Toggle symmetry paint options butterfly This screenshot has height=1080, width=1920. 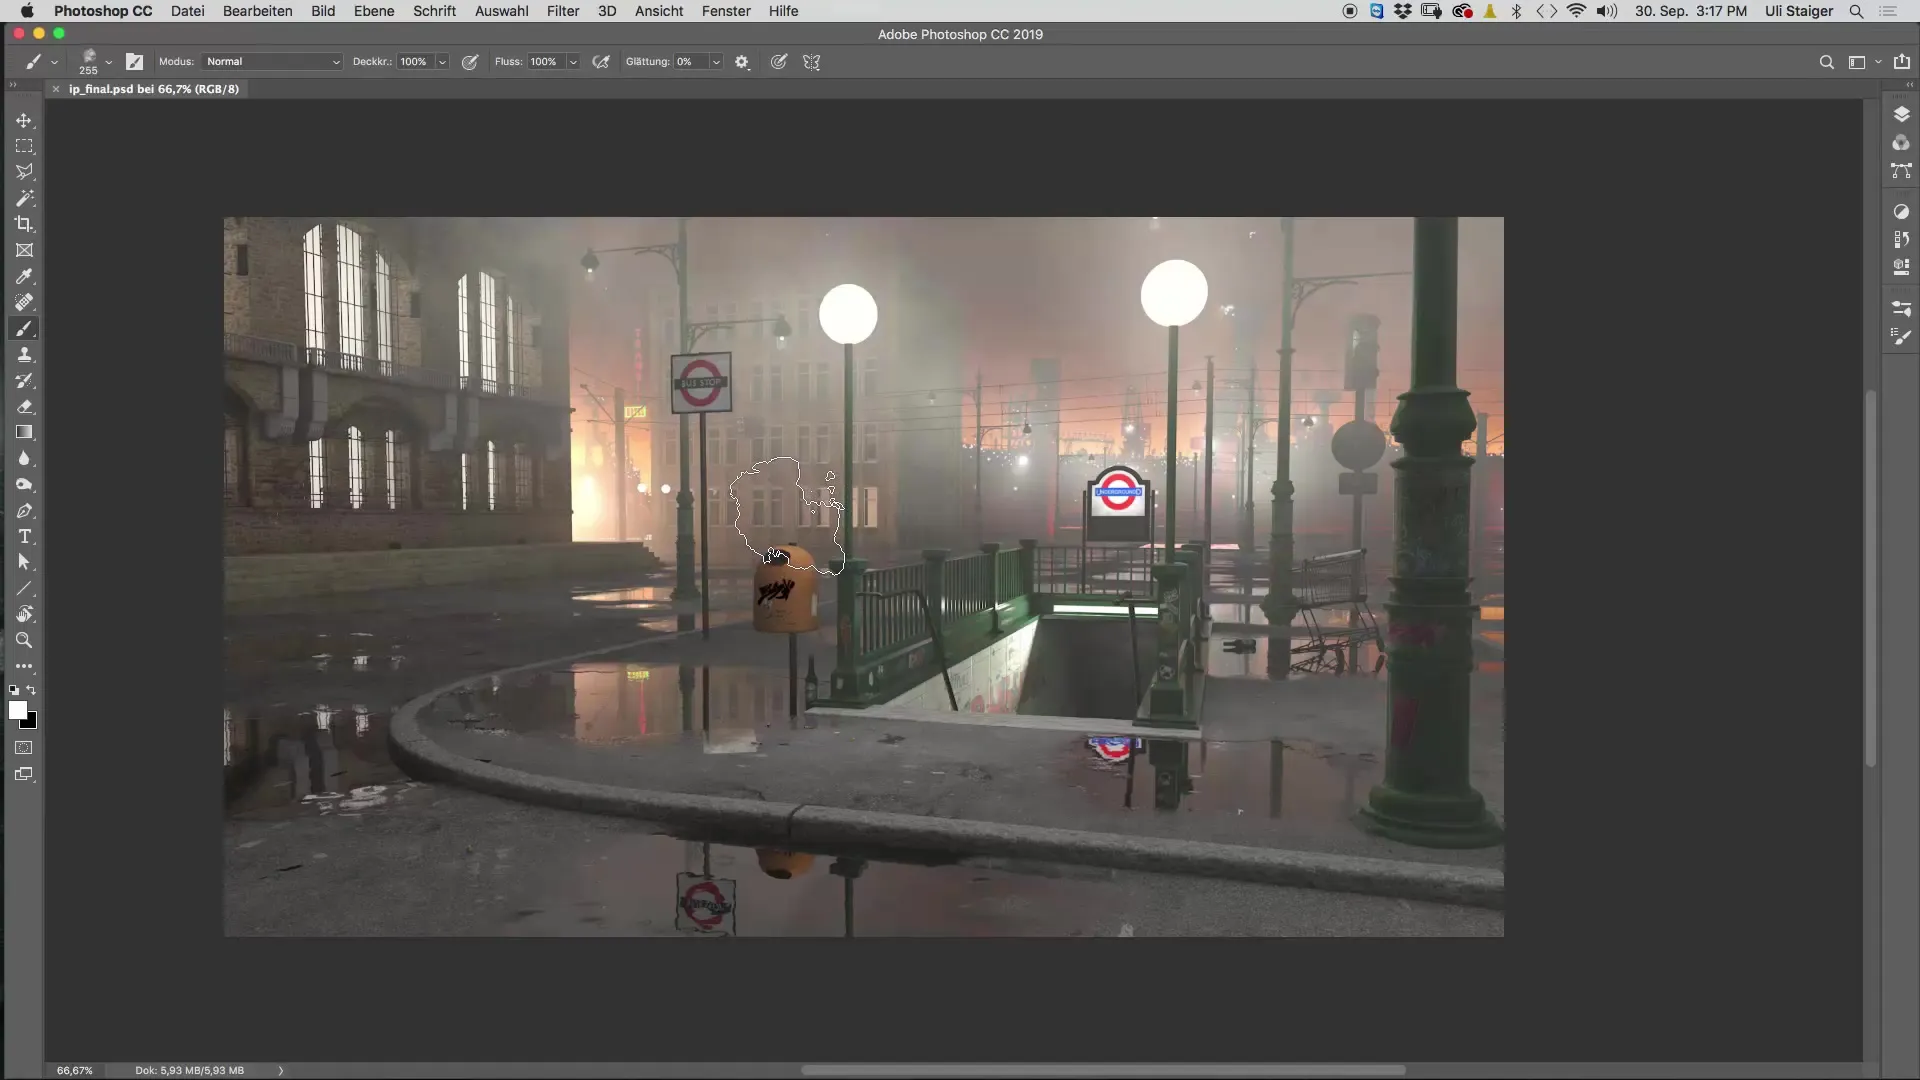(x=812, y=62)
